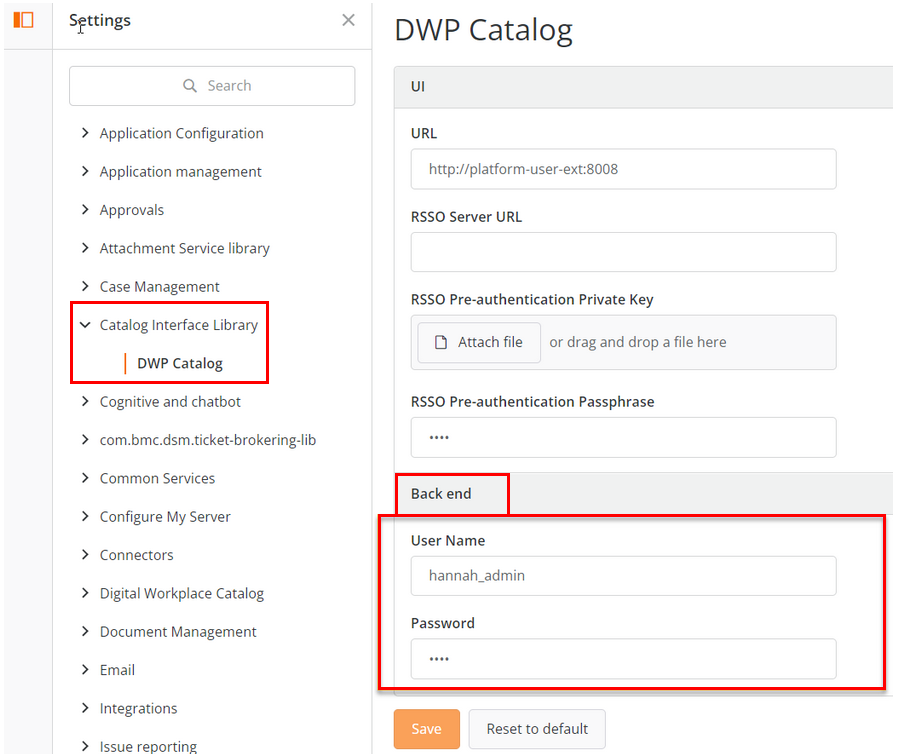
Task: Expand Cognitive and chatbot chevron
Action: 85,402
